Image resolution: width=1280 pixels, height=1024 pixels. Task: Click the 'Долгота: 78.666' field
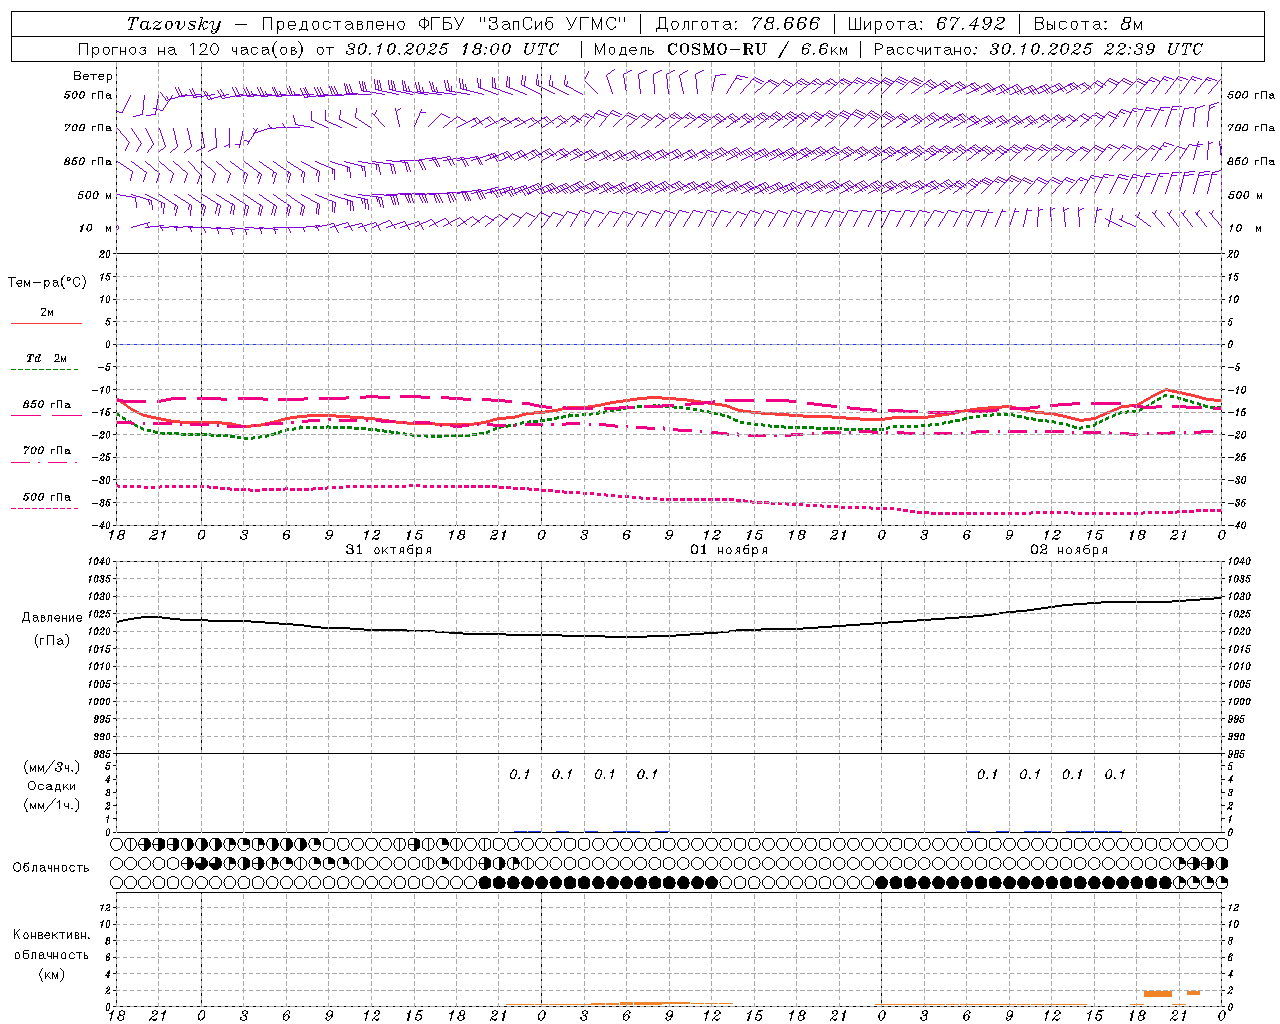pos(737,24)
